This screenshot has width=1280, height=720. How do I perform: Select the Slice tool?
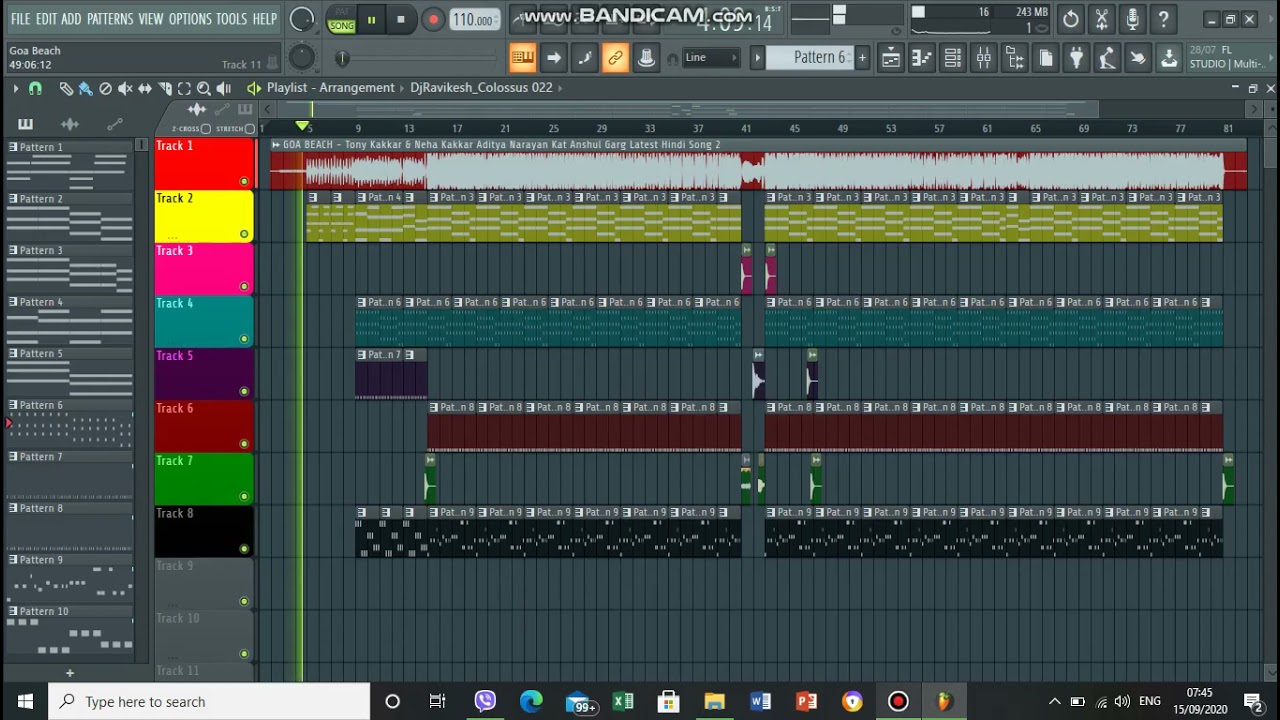pyautogui.click(x=165, y=88)
